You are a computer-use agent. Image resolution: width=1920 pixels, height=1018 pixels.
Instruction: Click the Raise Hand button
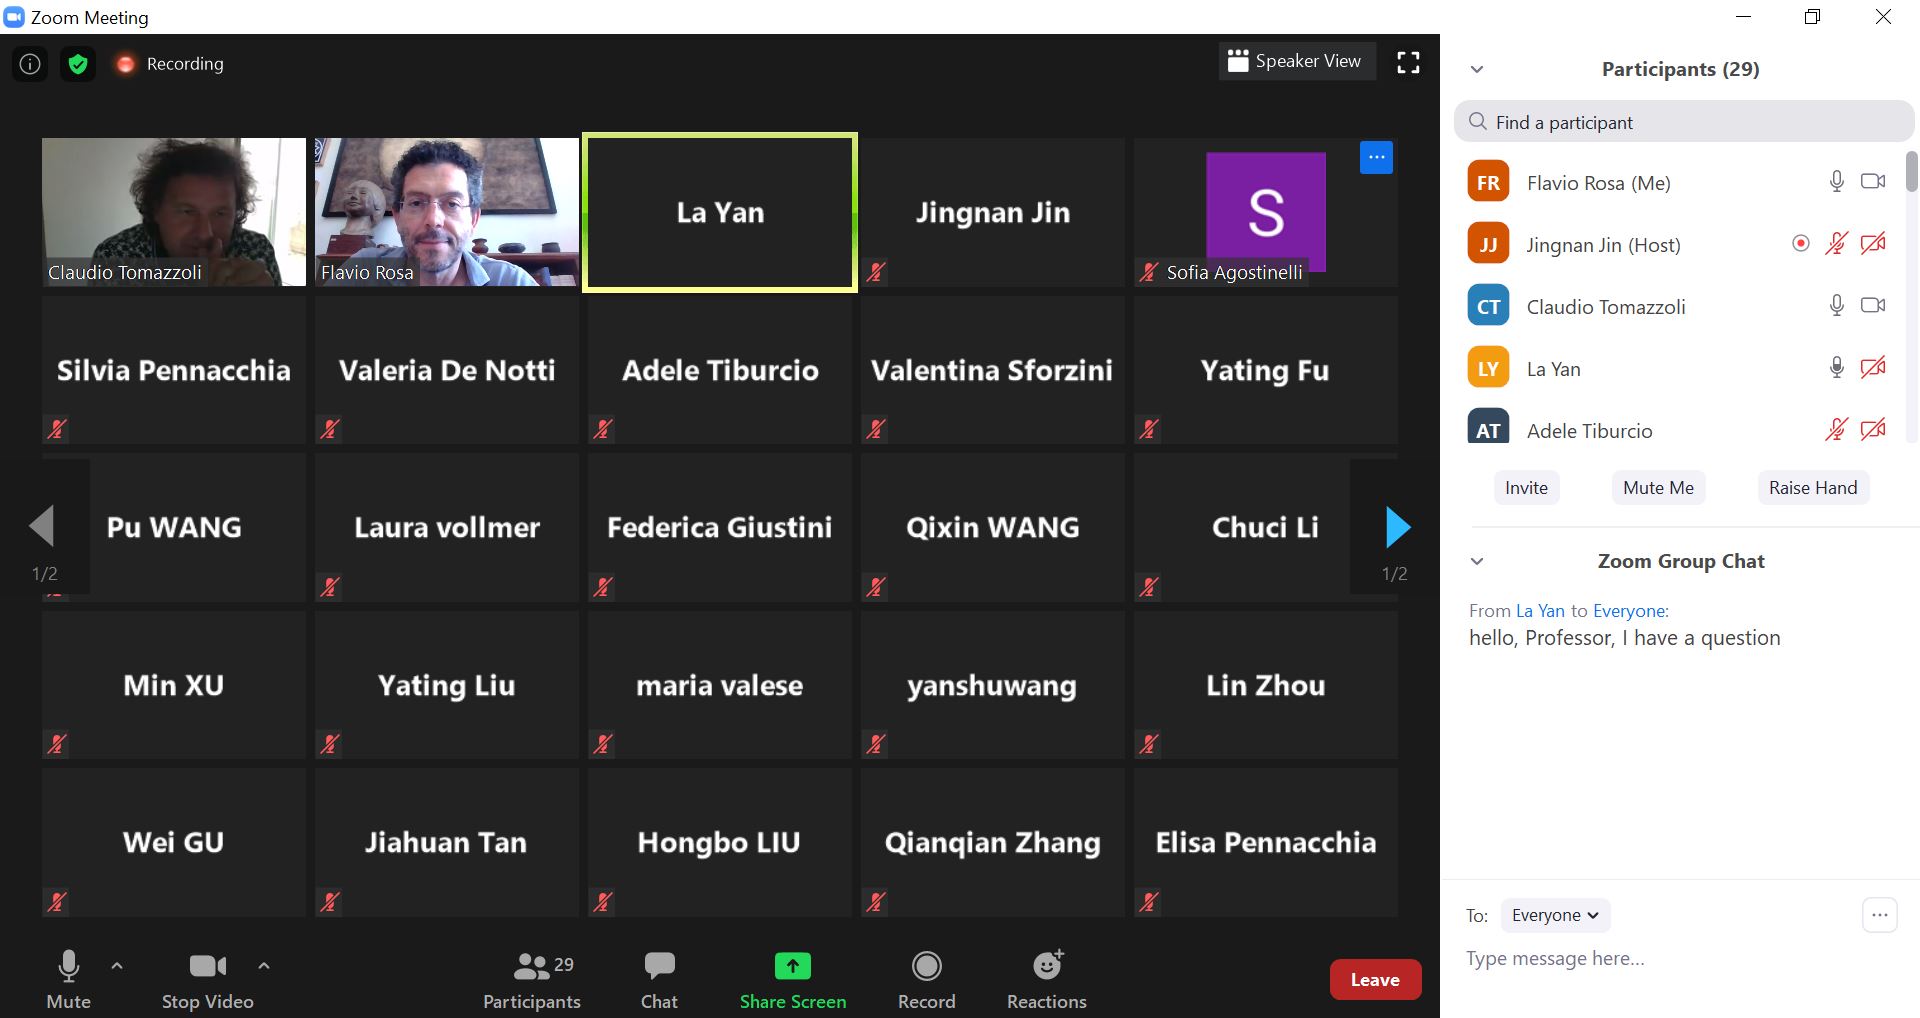pyautogui.click(x=1812, y=488)
